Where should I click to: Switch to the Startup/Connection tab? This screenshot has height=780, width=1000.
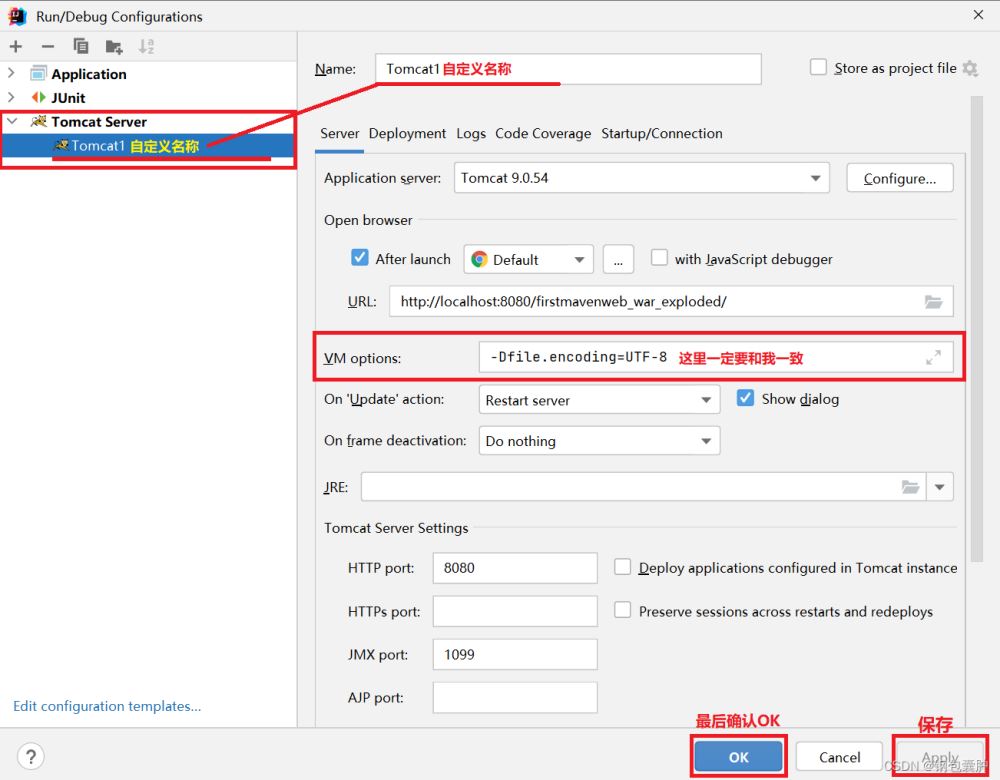pyautogui.click(x=661, y=133)
